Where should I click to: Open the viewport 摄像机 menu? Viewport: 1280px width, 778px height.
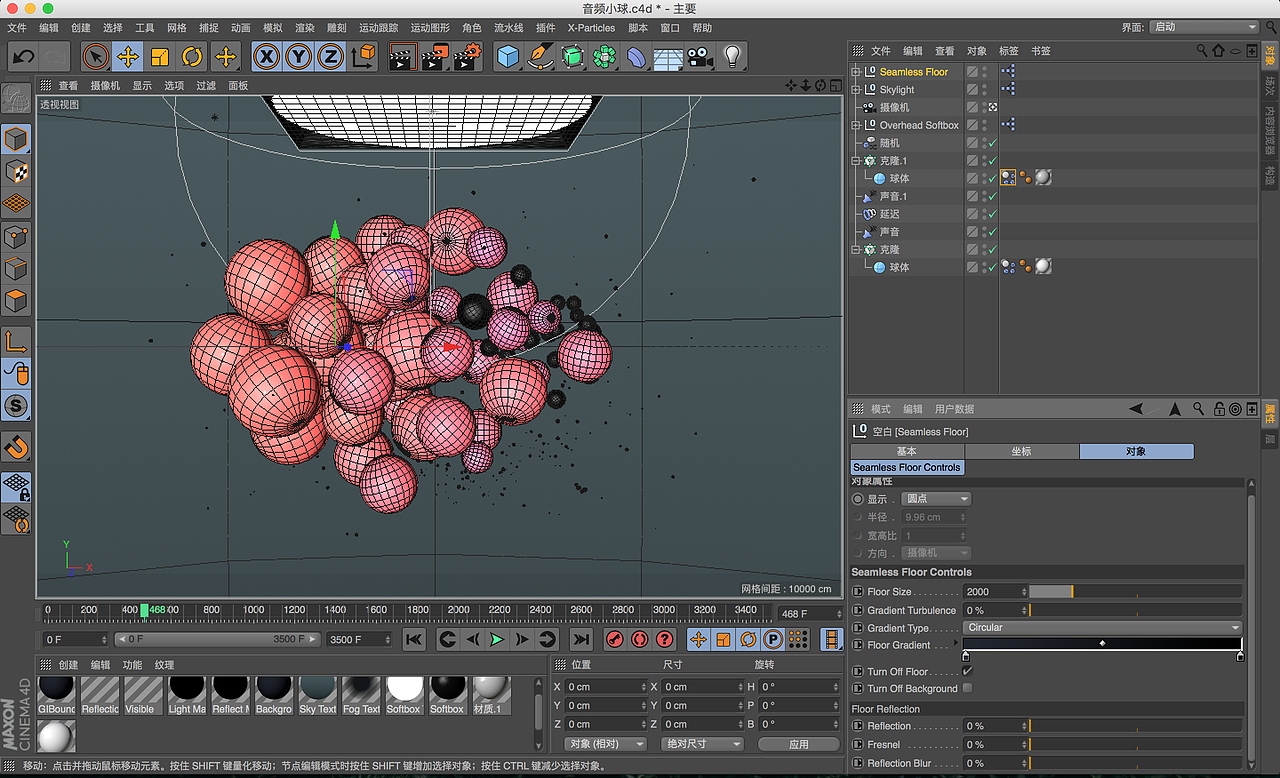click(105, 86)
